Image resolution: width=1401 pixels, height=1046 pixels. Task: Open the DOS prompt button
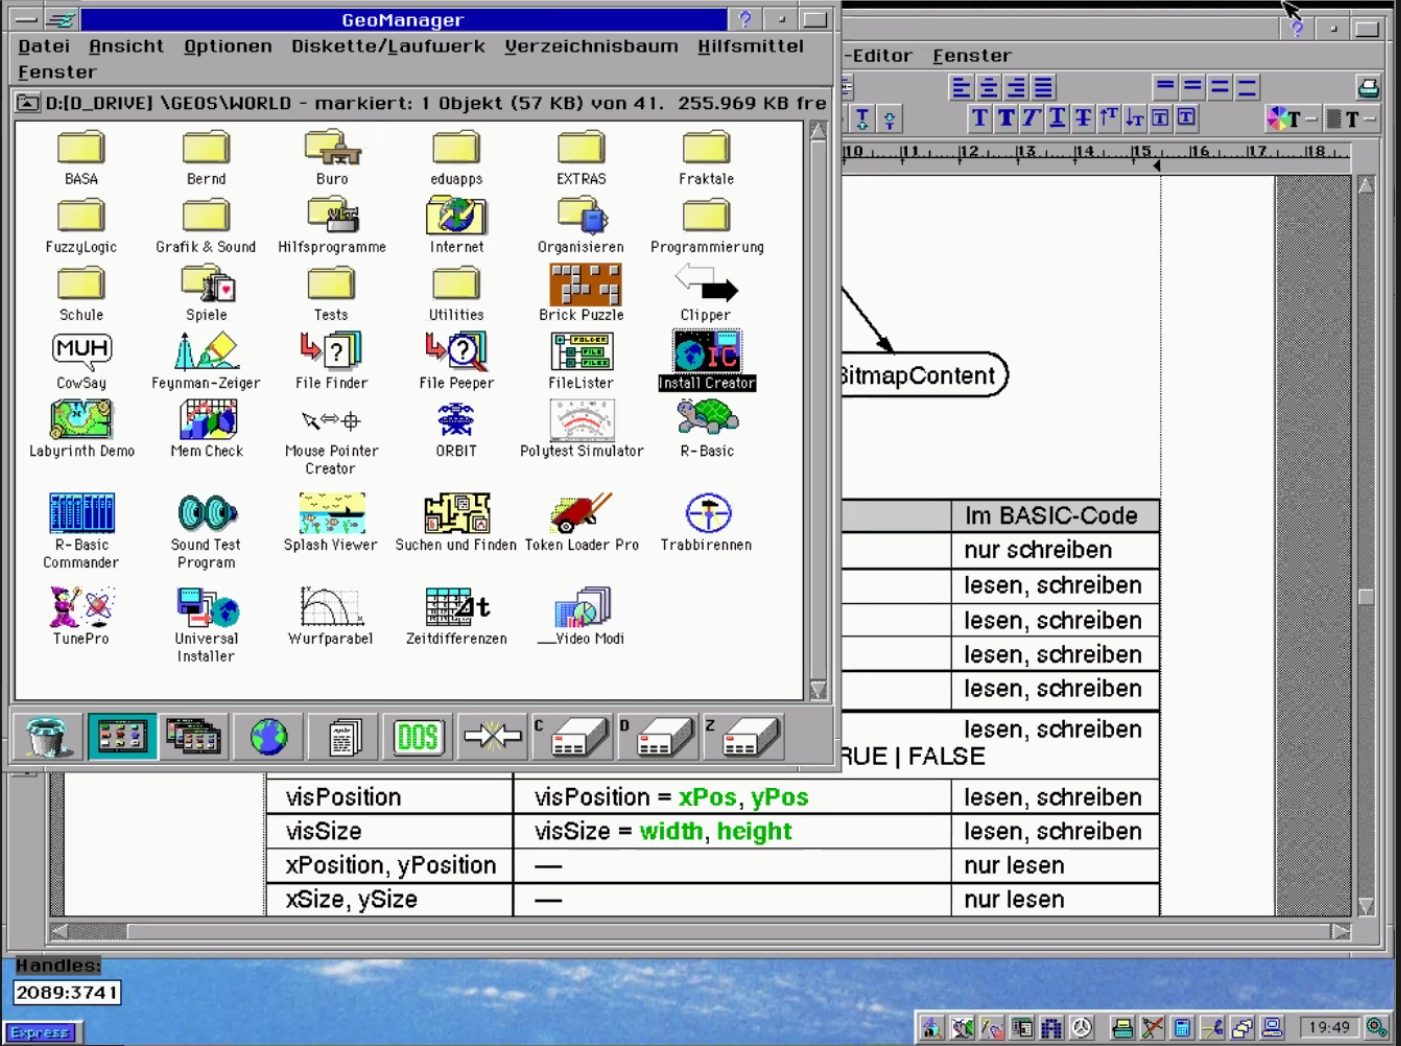417,737
